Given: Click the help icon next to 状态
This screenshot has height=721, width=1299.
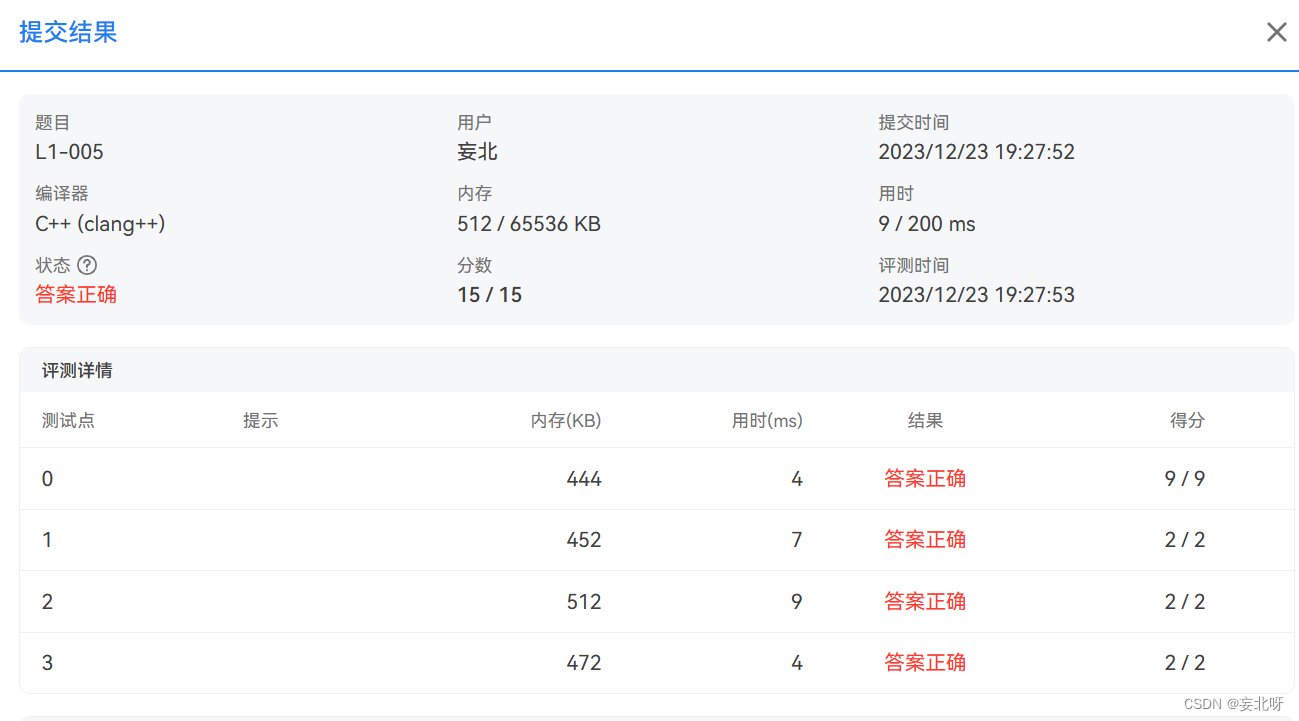Looking at the screenshot, I should point(87,265).
